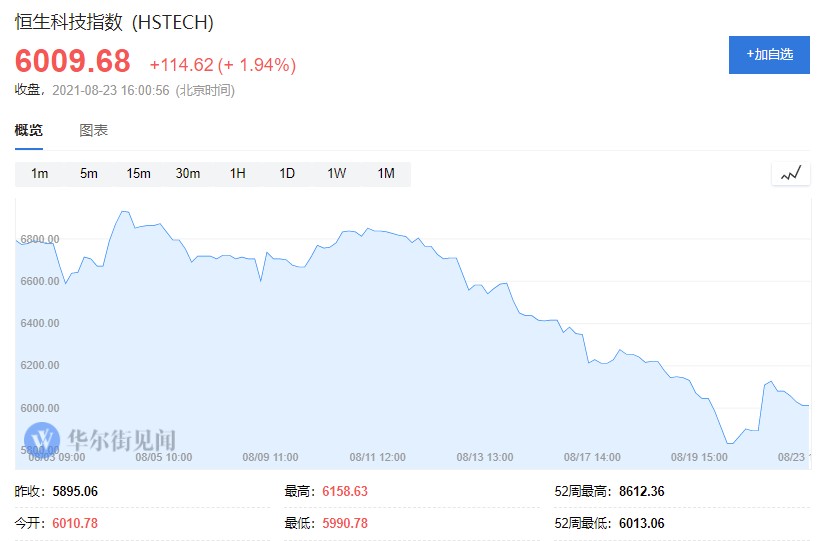Image resolution: width=825 pixels, height=541 pixels.
Task: Click the line chart type icon
Action: 790,173
